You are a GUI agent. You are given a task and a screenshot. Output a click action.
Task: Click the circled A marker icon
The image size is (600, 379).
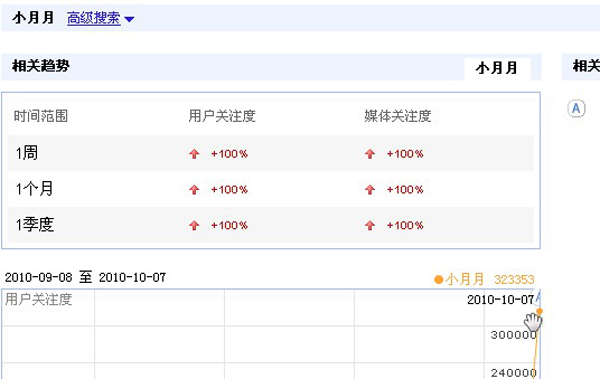point(576,109)
